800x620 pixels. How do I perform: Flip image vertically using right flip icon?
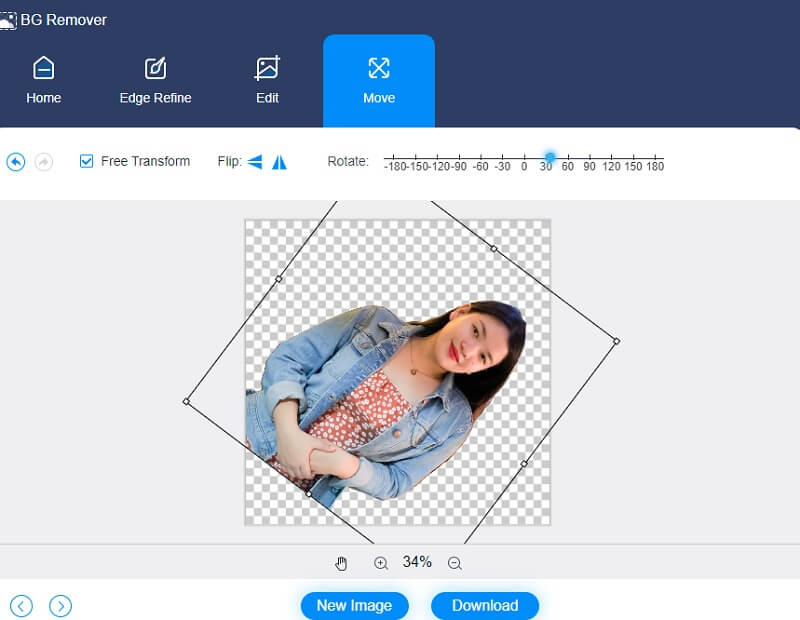[x=279, y=161]
